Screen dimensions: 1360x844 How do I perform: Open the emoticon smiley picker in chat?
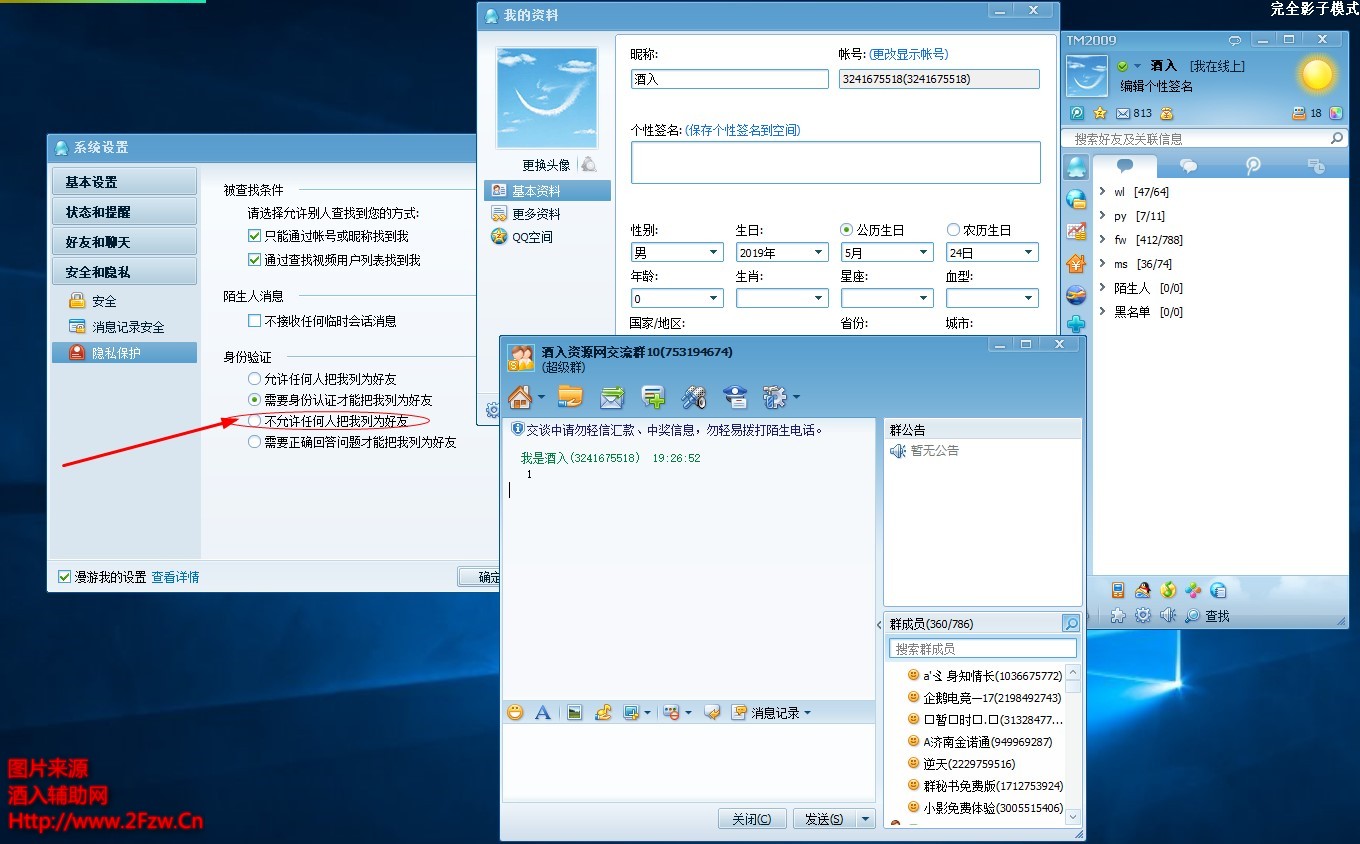pos(515,712)
